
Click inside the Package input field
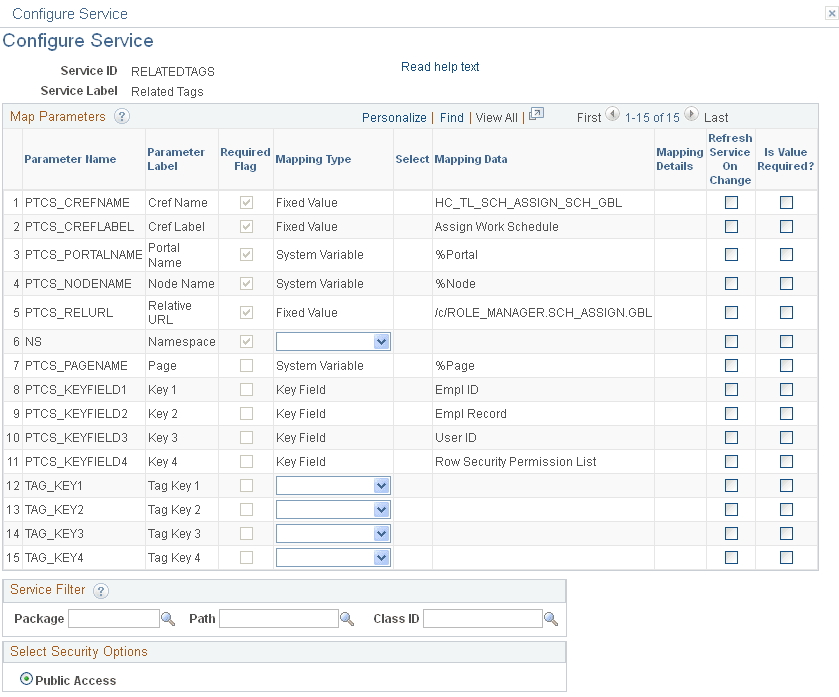(113, 618)
